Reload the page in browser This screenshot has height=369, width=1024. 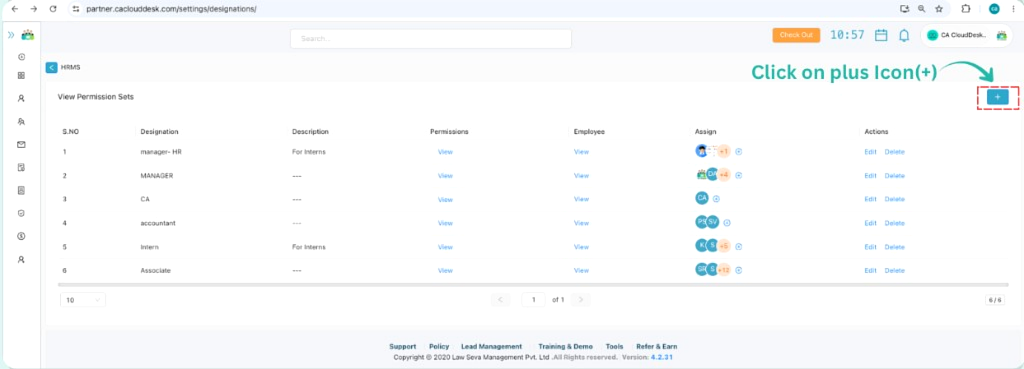click(53, 9)
